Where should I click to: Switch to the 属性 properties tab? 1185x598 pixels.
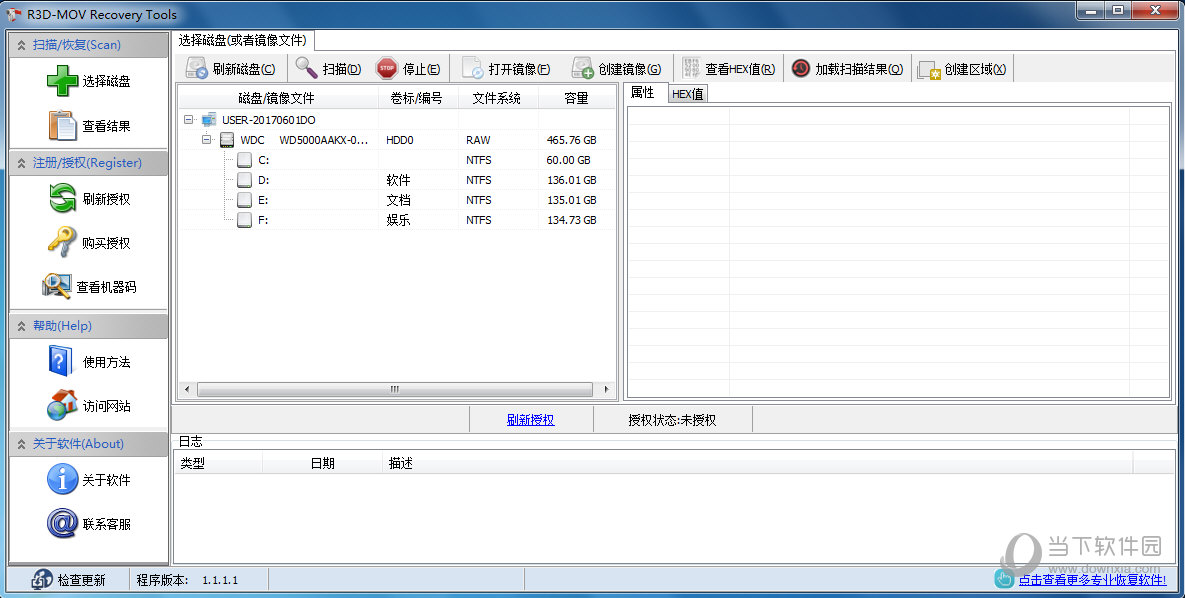pos(642,92)
